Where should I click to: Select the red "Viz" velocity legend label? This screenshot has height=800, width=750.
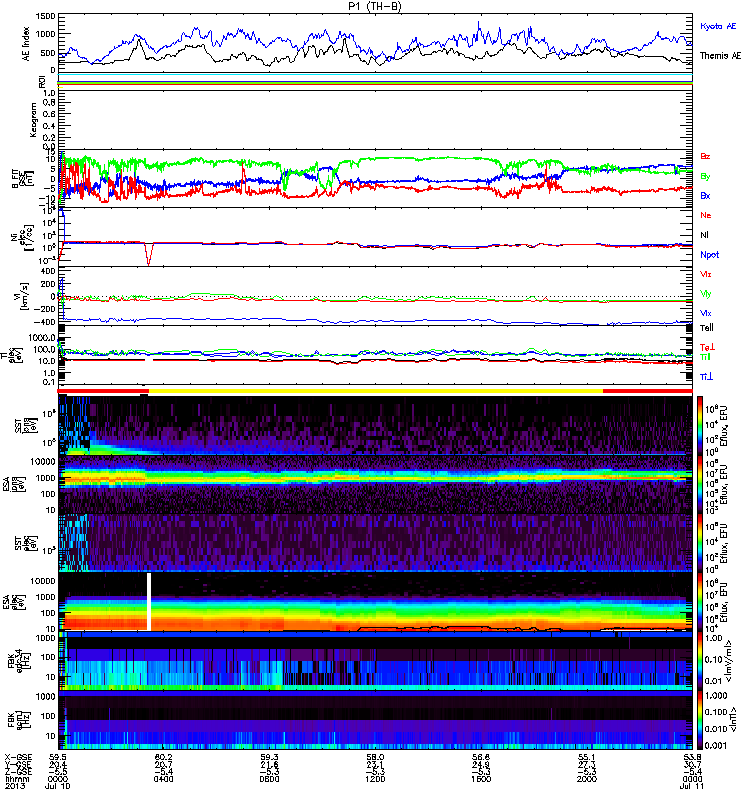pos(706,274)
